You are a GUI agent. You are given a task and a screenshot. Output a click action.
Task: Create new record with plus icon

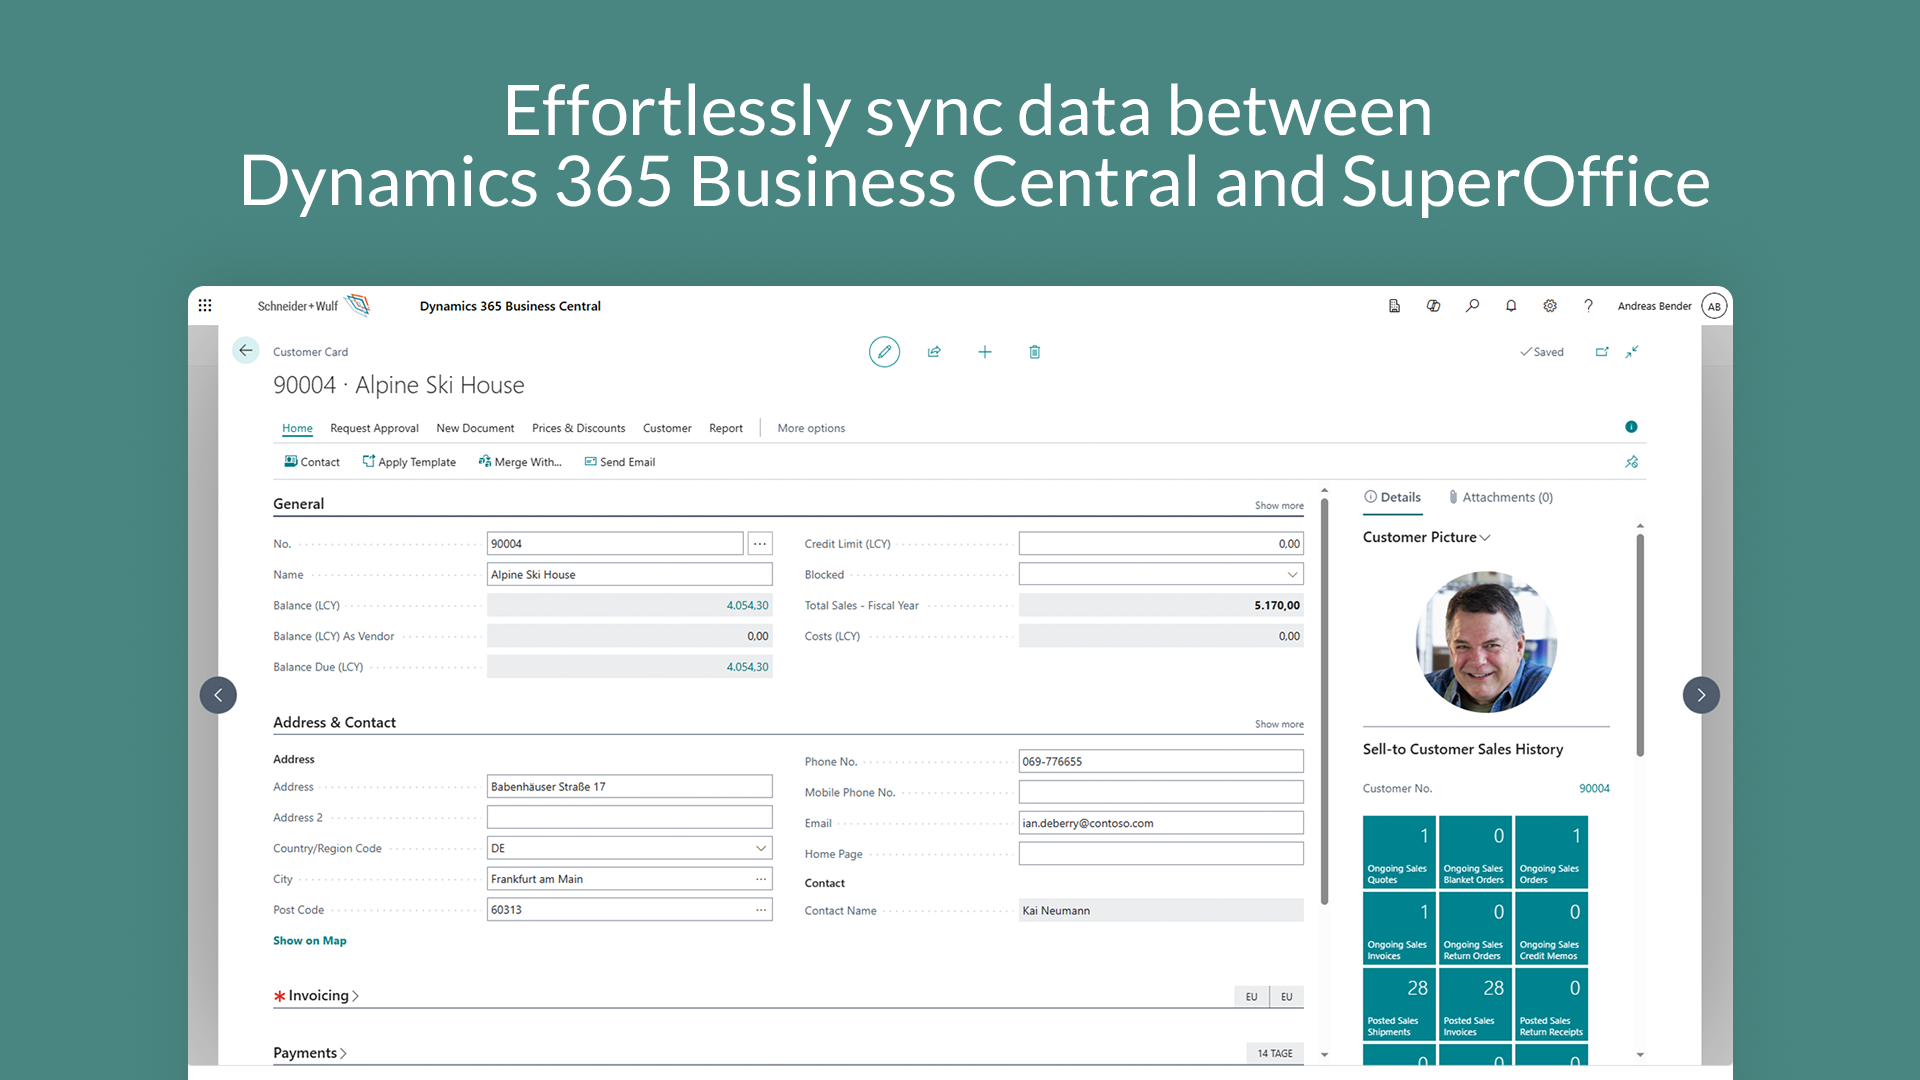tap(985, 352)
